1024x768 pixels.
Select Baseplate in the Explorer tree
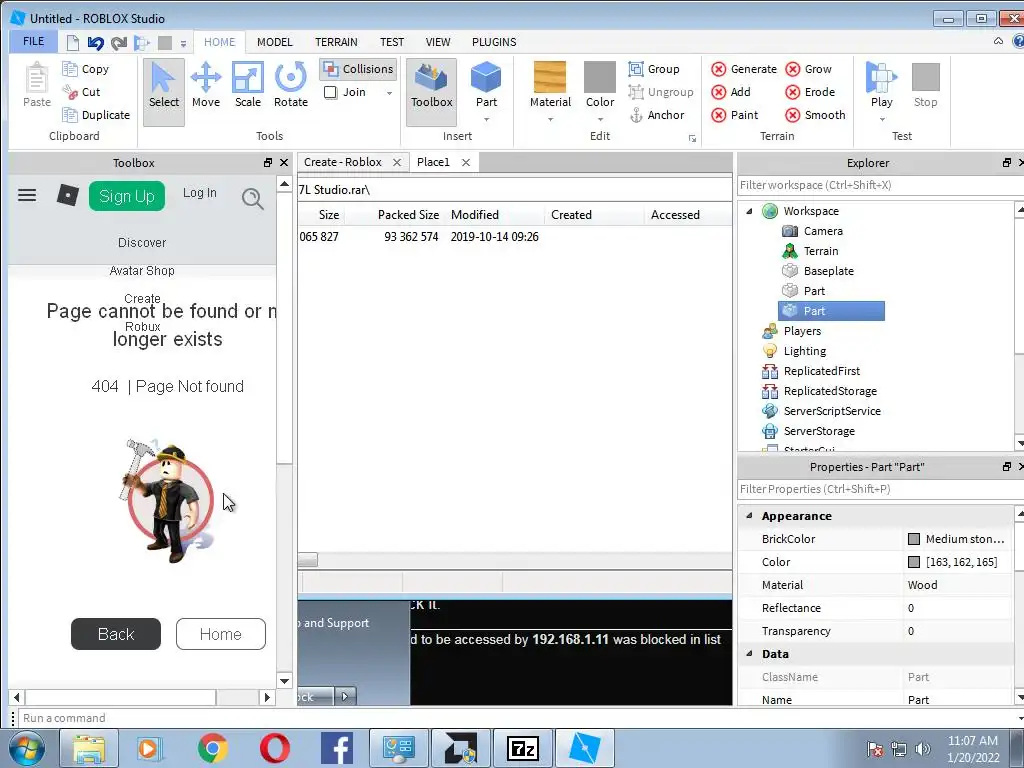click(x=828, y=270)
